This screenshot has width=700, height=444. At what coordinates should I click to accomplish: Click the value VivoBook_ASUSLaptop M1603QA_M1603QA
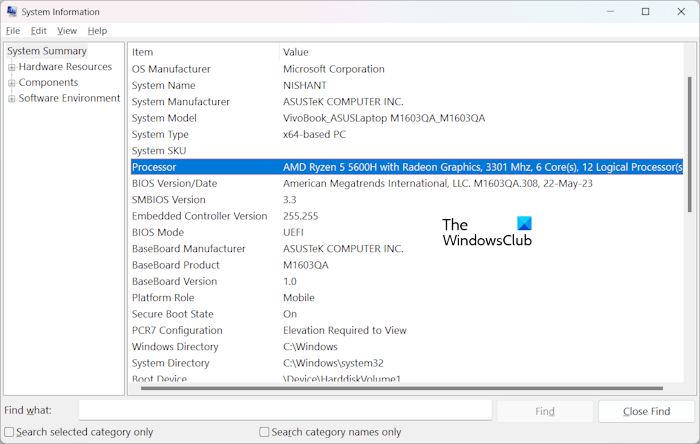[x=384, y=118]
